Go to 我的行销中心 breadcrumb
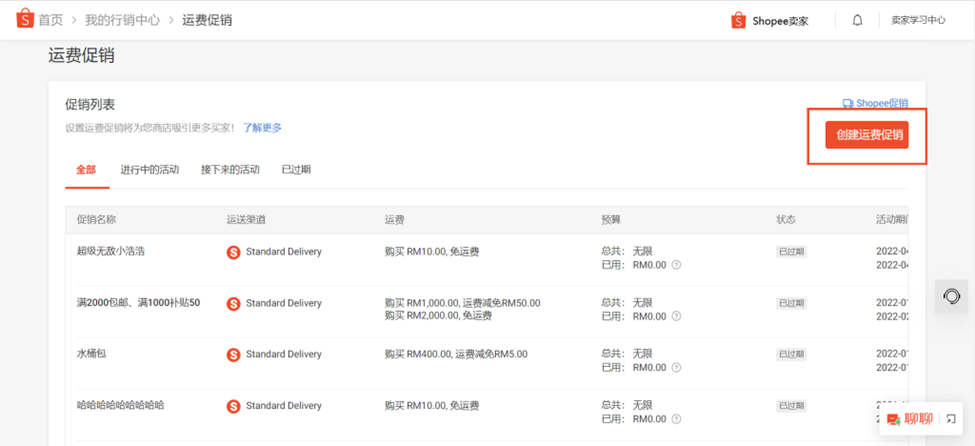The width and height of the screenshot is (975, 446). (122, 21)
